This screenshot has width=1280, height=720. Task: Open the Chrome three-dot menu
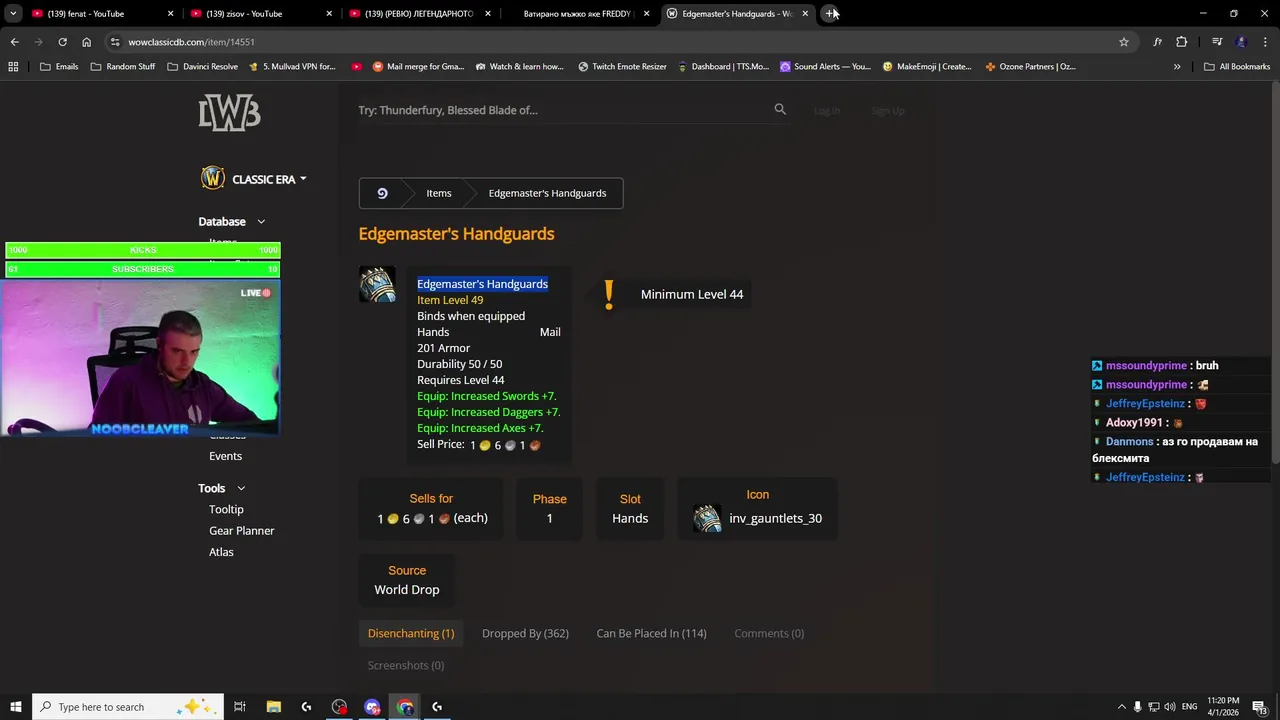click(1265, 42)
